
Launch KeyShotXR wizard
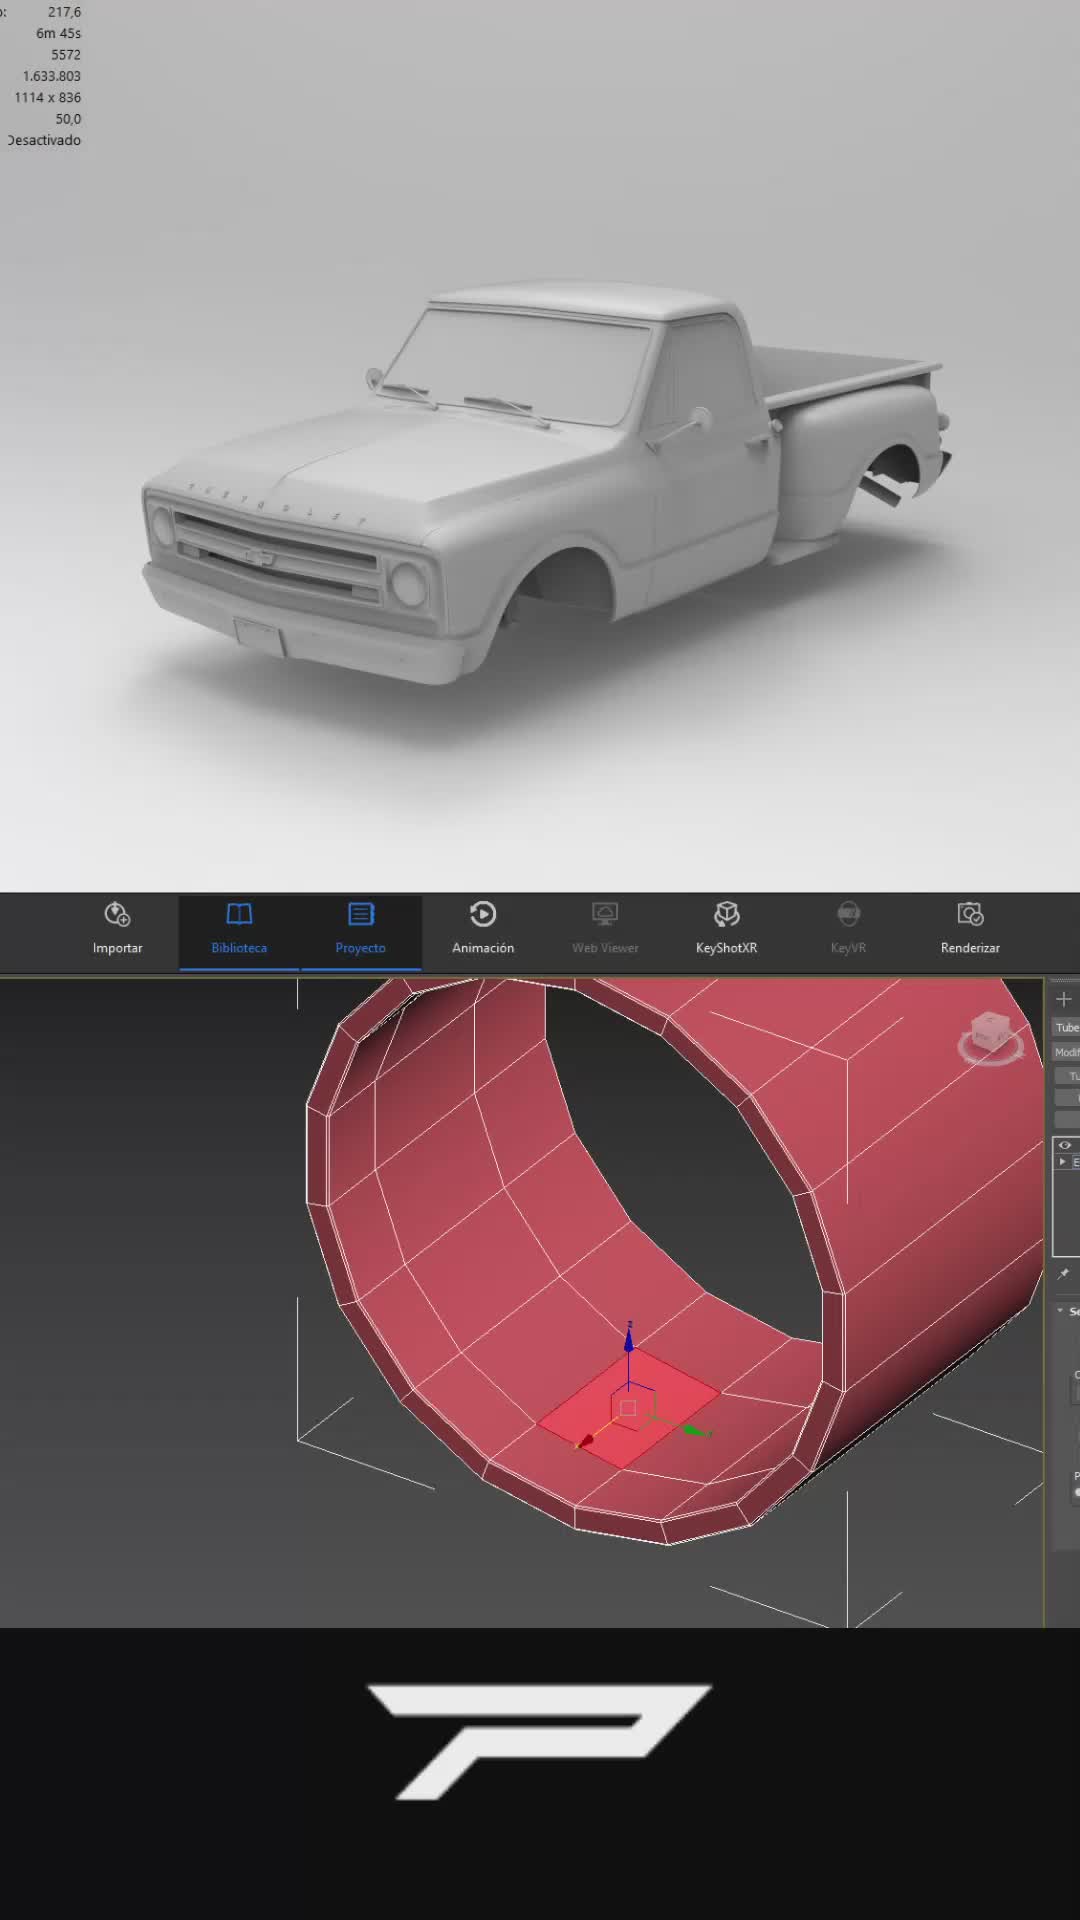pyautogui.click(x=726, y=930)
